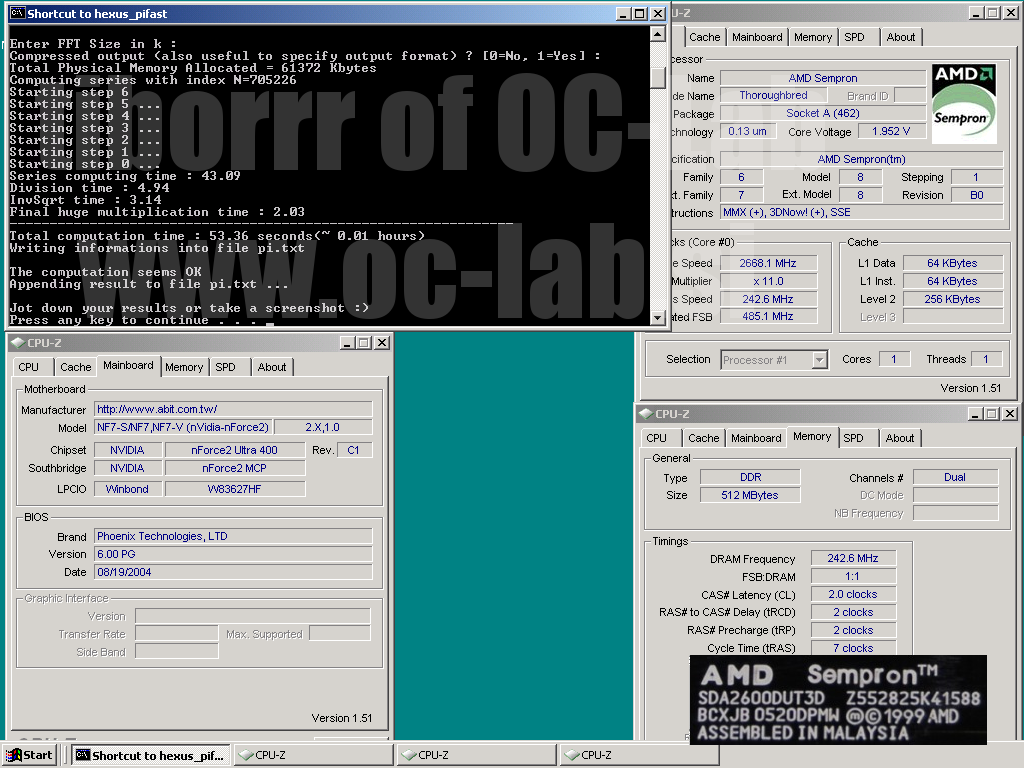Screen dimensions: 1024x768
Task: Open Cache tab in Mainboard CPU-Z window
Action: click(x=76, y=367)
